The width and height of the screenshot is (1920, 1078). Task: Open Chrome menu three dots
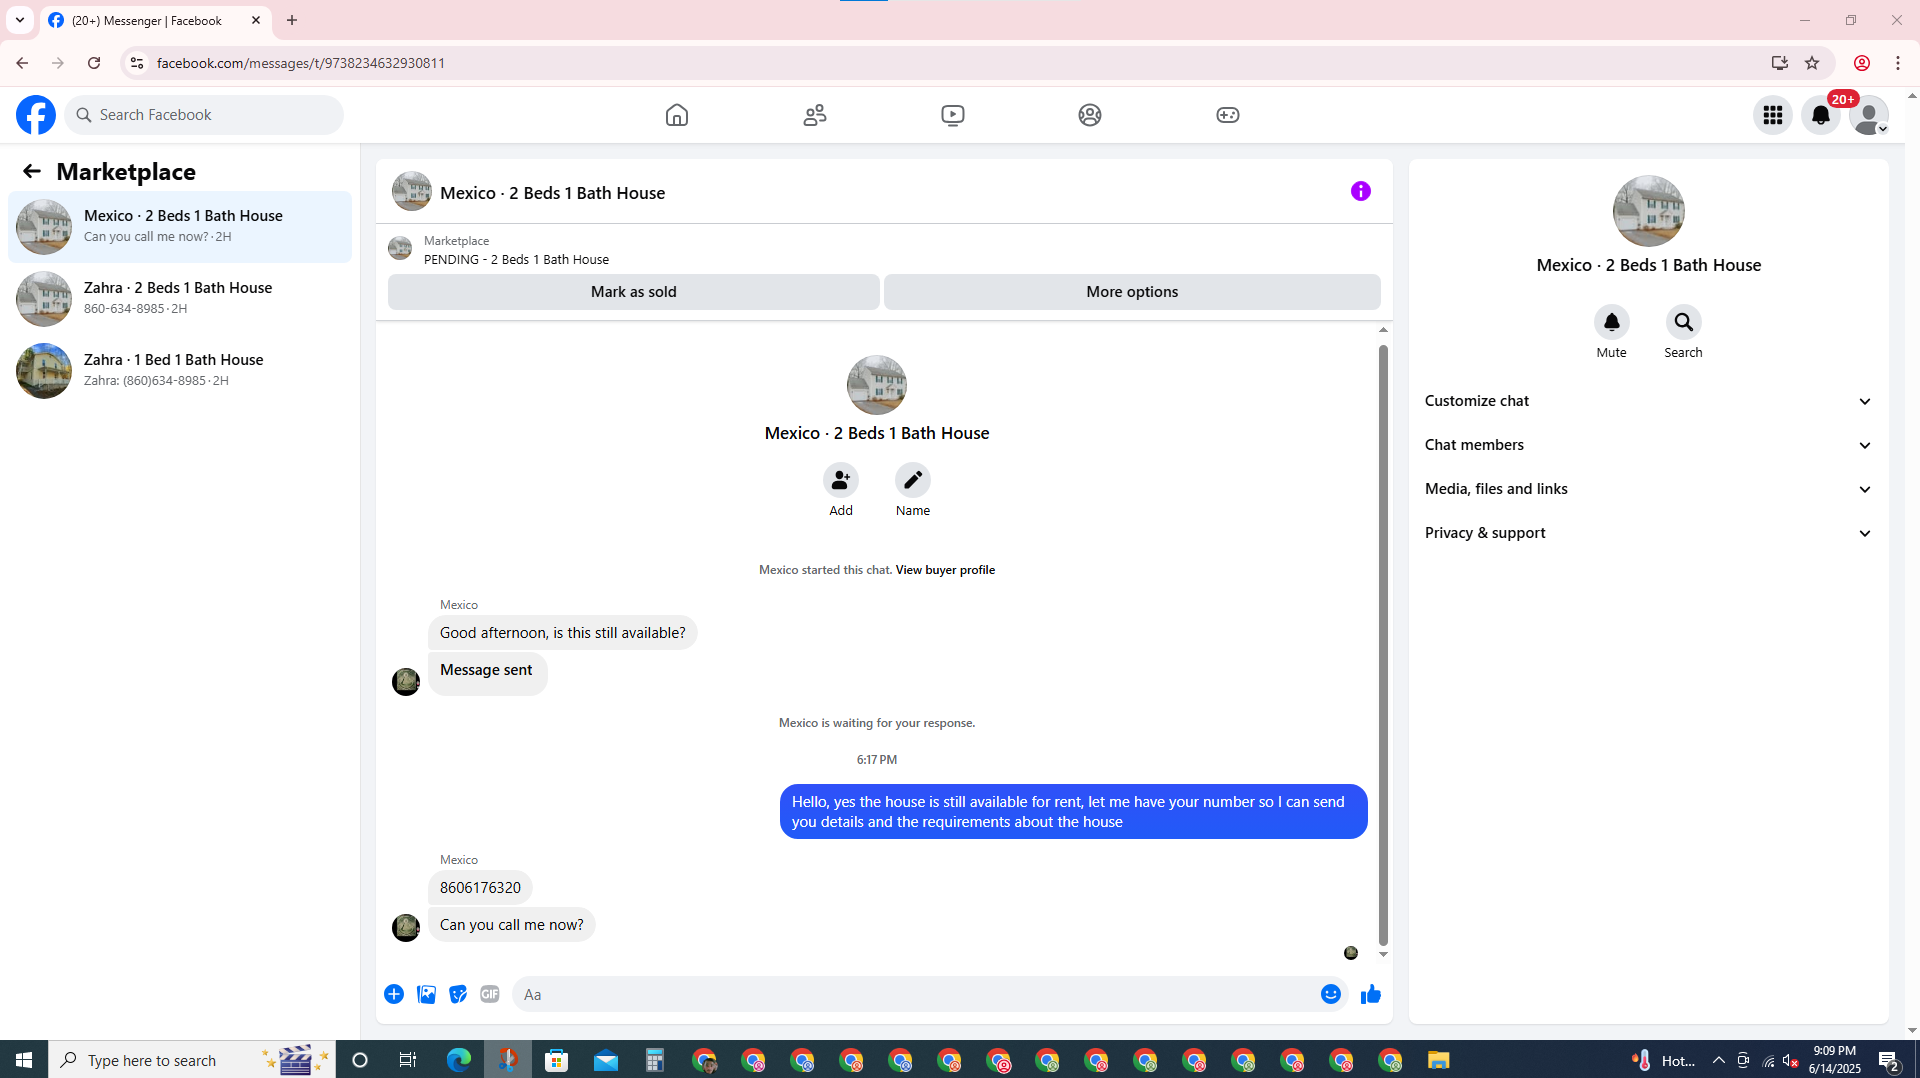[1898, 63]
